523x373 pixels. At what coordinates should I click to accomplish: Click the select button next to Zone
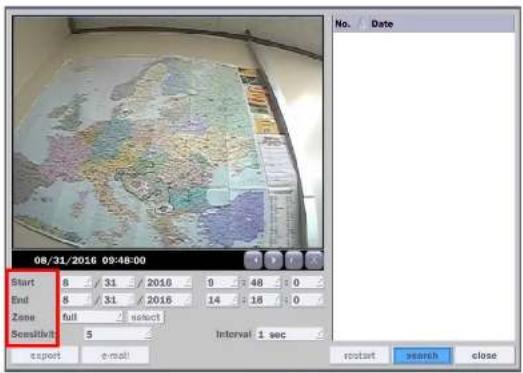(x=146, y=317)
